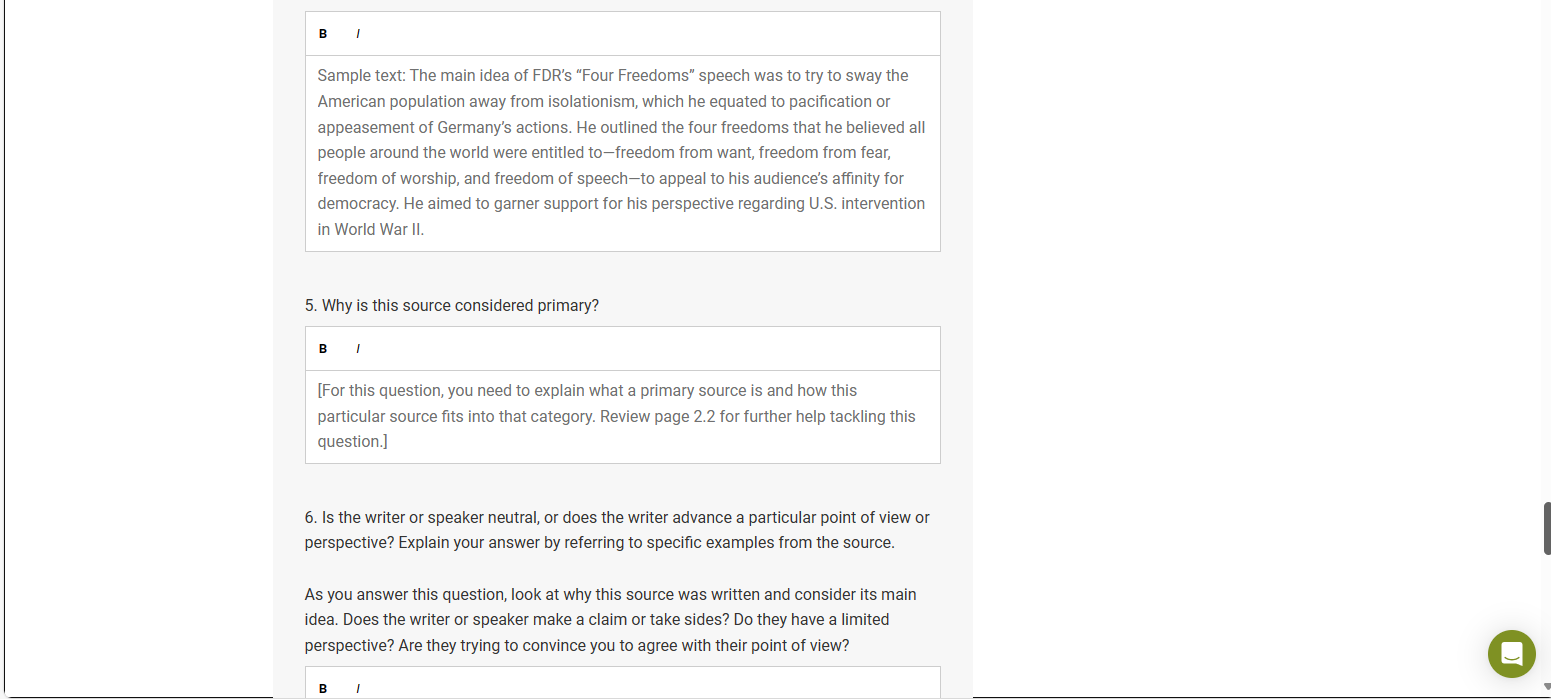This screenshot has width=1551, height=699.
Task: Toggle bold in the Sample text editor
Action: [x=323, y=34]
